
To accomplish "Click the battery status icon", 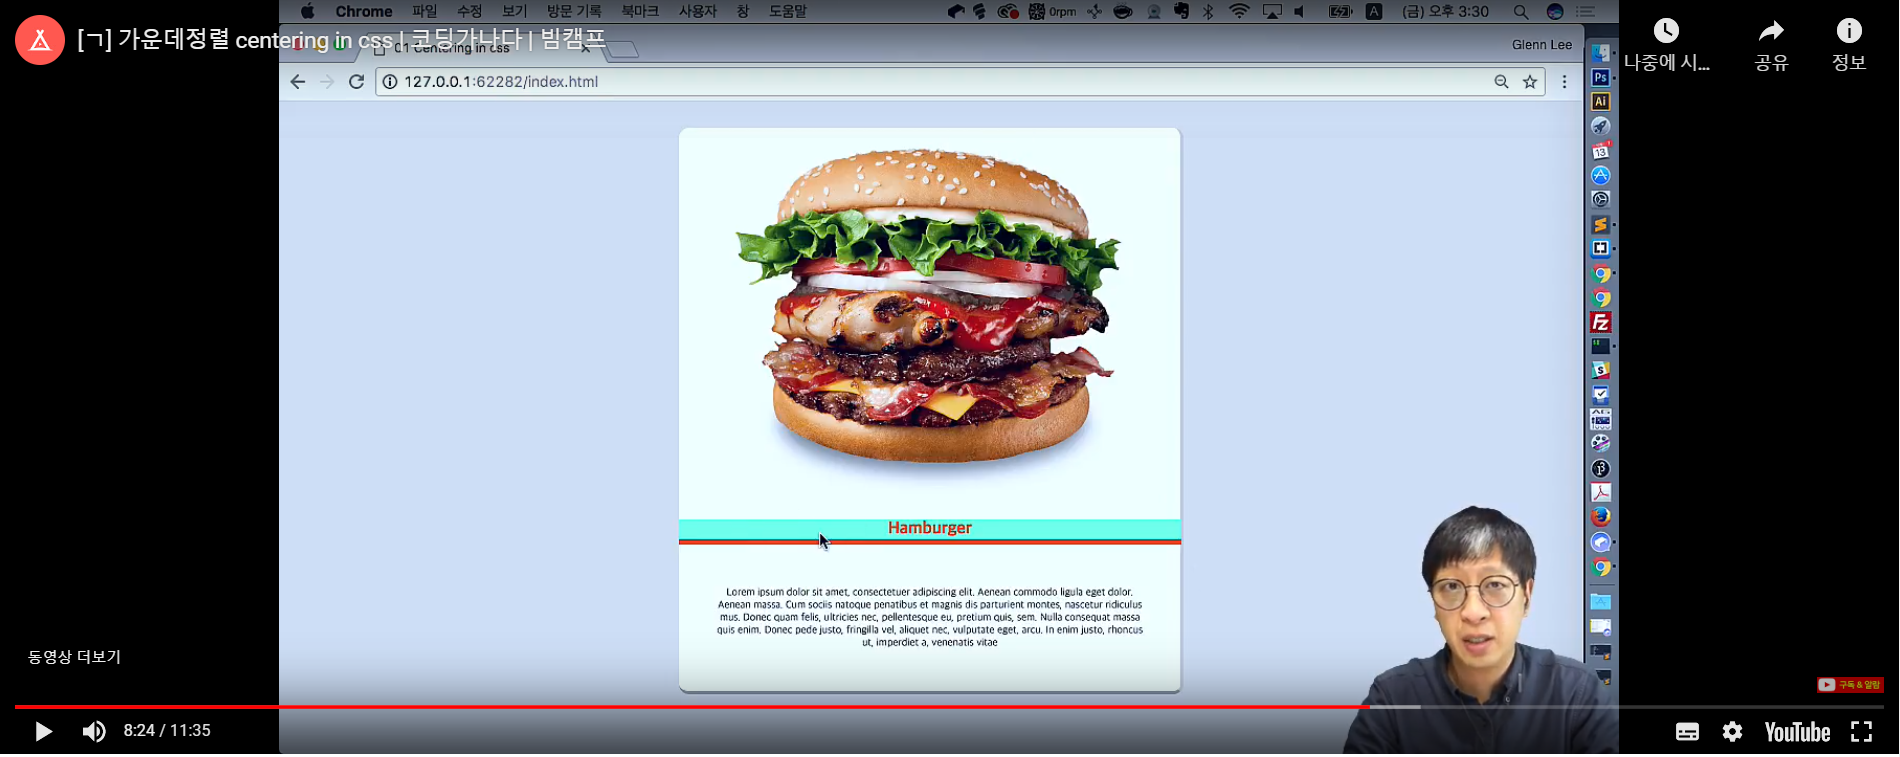I will coord(1340,12).
